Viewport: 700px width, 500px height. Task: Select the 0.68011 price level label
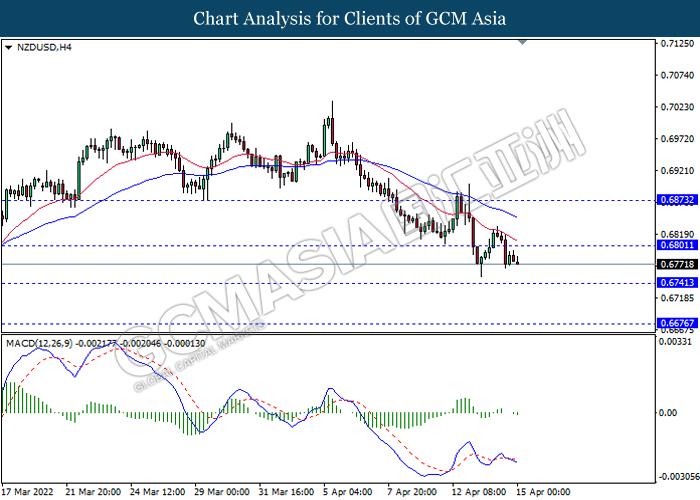click(x=677, y=245)
